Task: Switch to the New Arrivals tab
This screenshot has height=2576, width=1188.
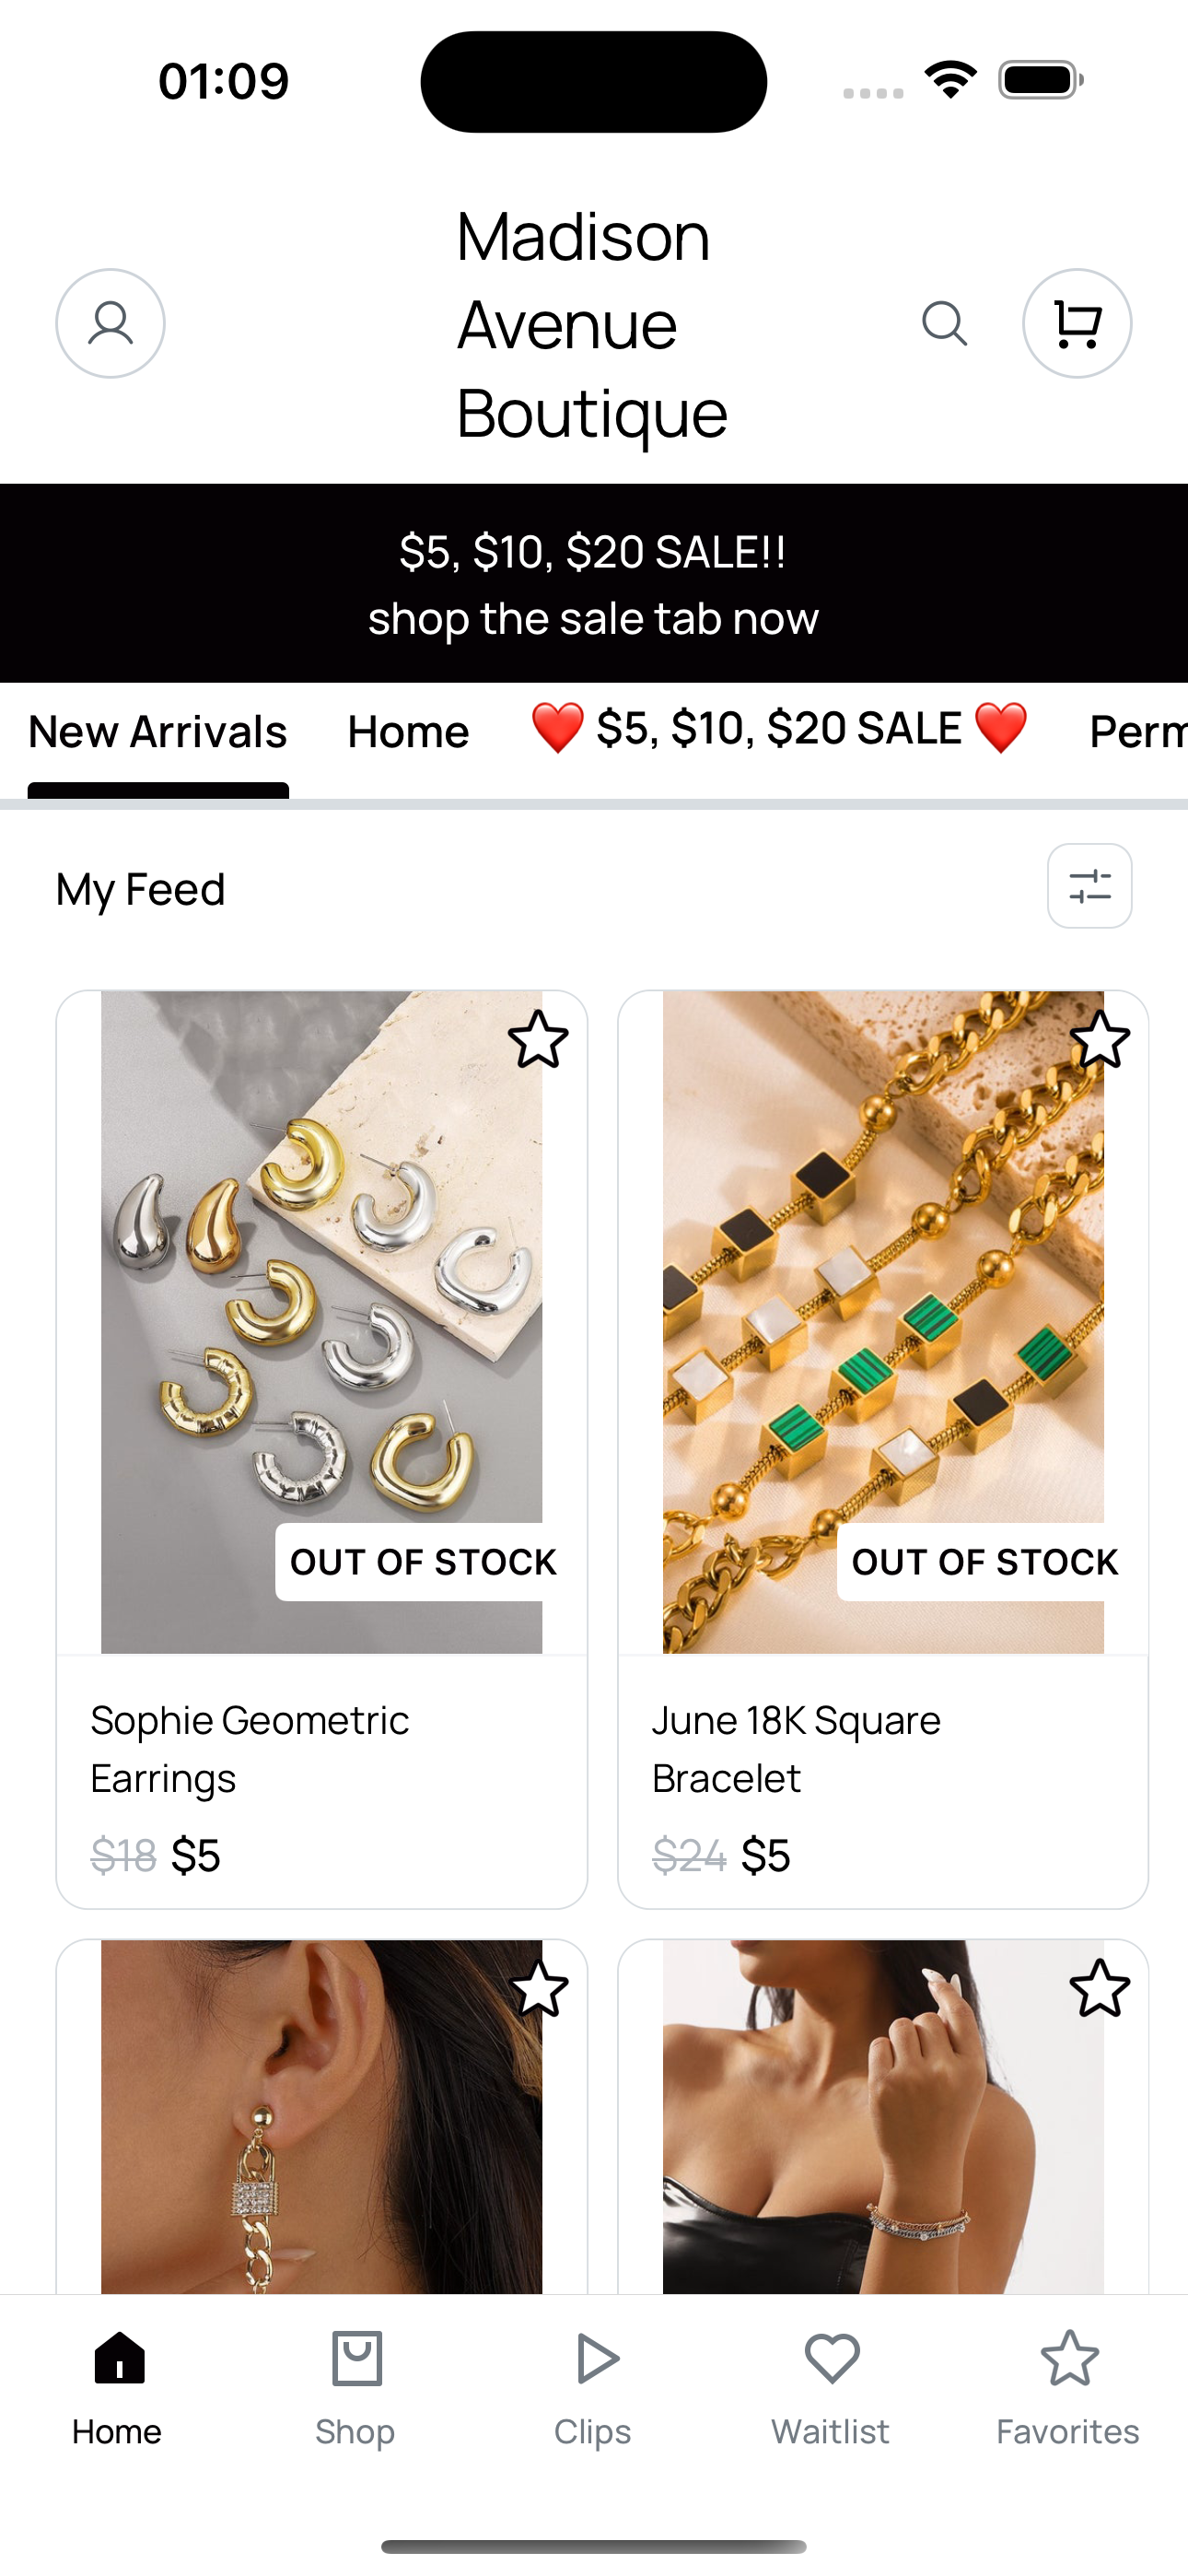Action: [158, 732]
